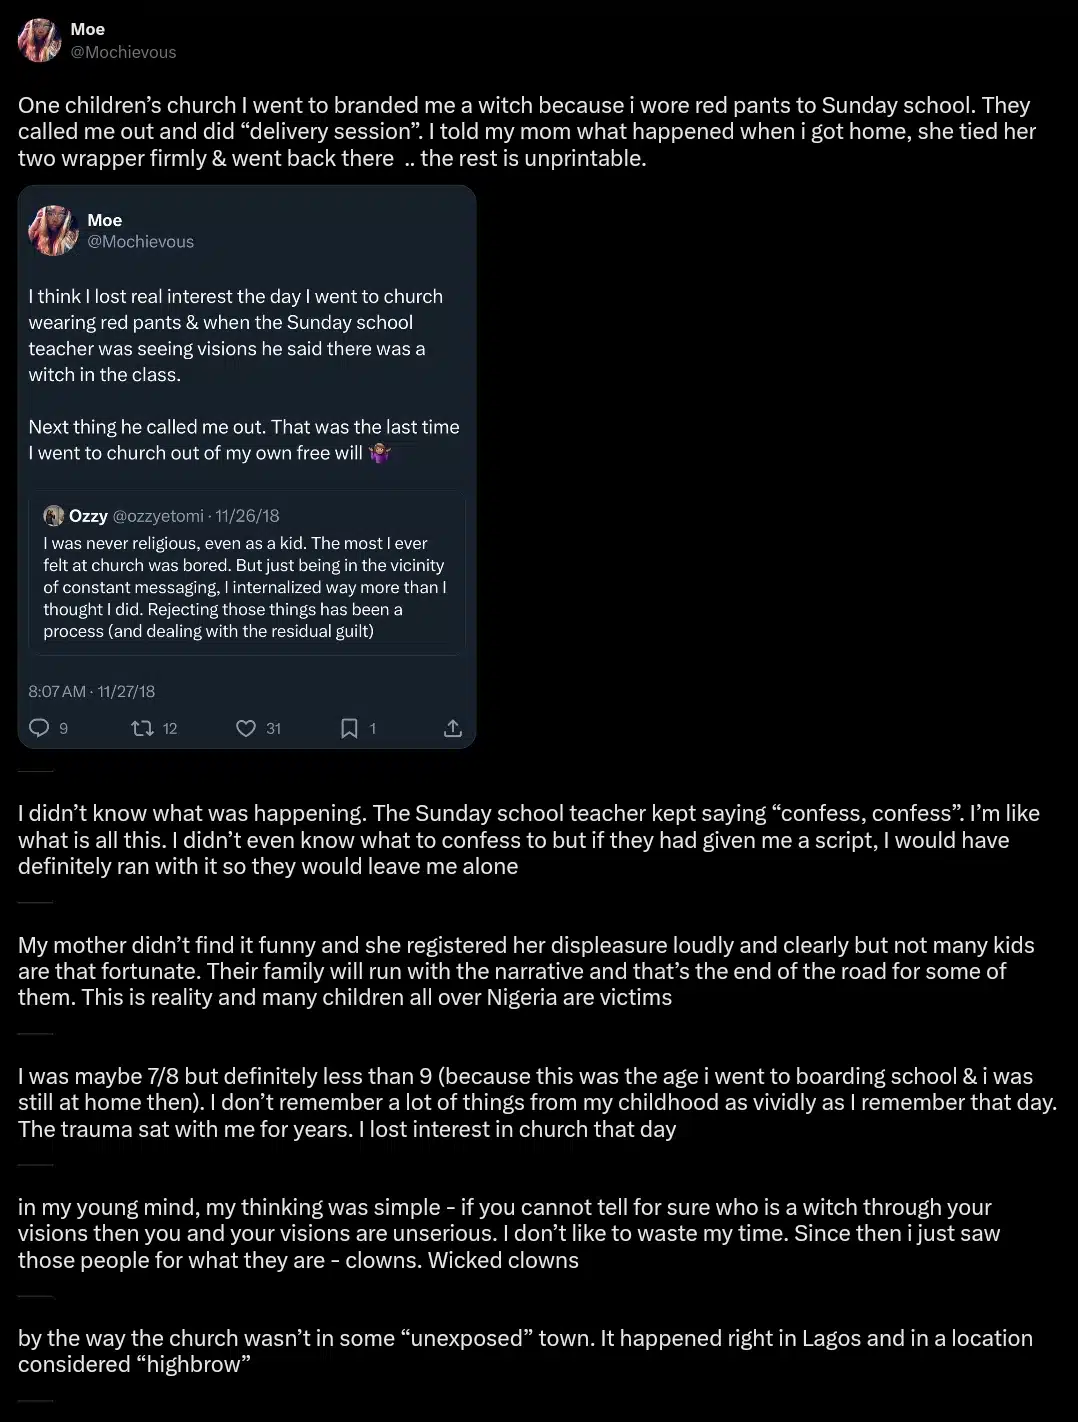Click the Ozzy display name
The height and width of the screenshot is (1422, 1078).
coord(88,516)
